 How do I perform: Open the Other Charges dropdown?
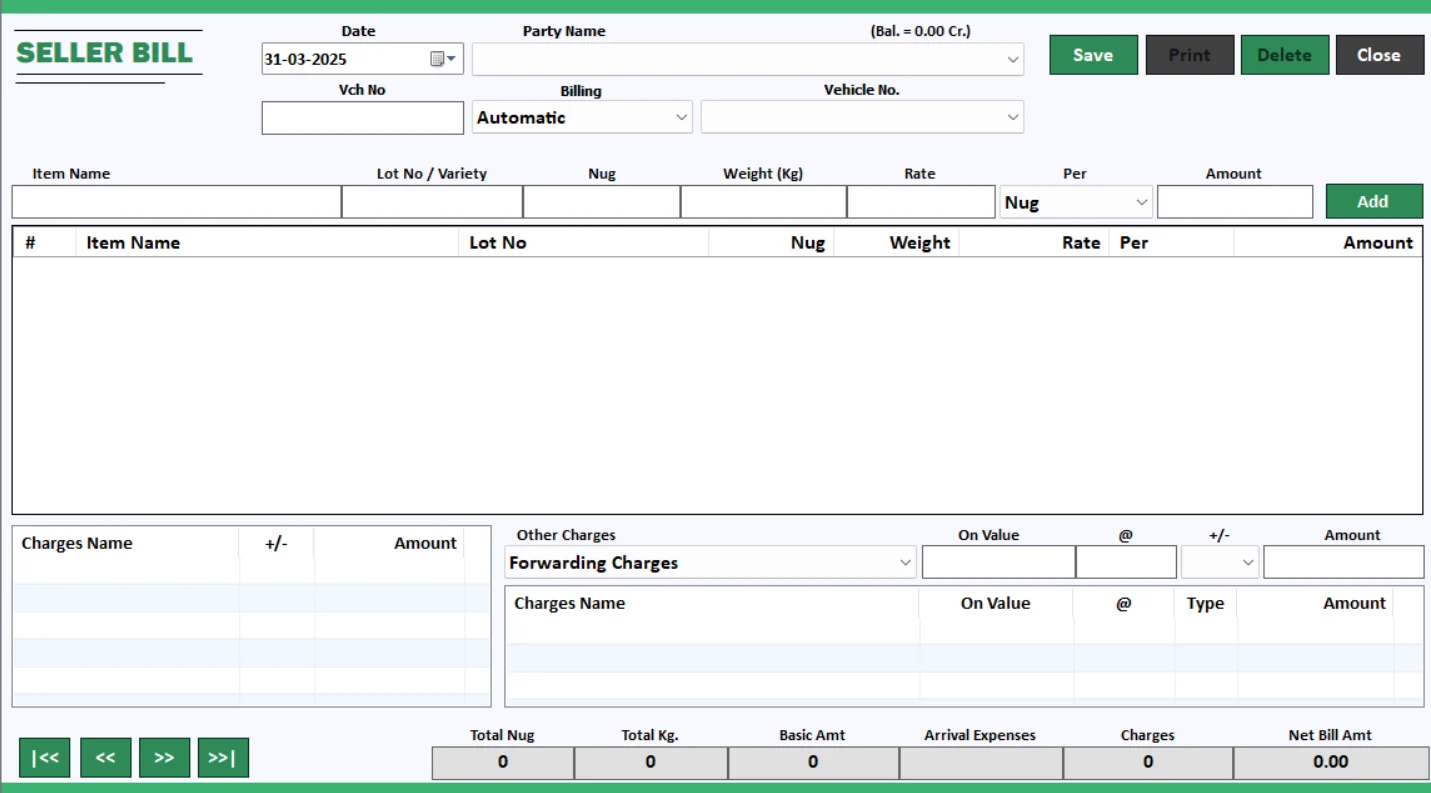pyautogui.click(x=710, y=562)
